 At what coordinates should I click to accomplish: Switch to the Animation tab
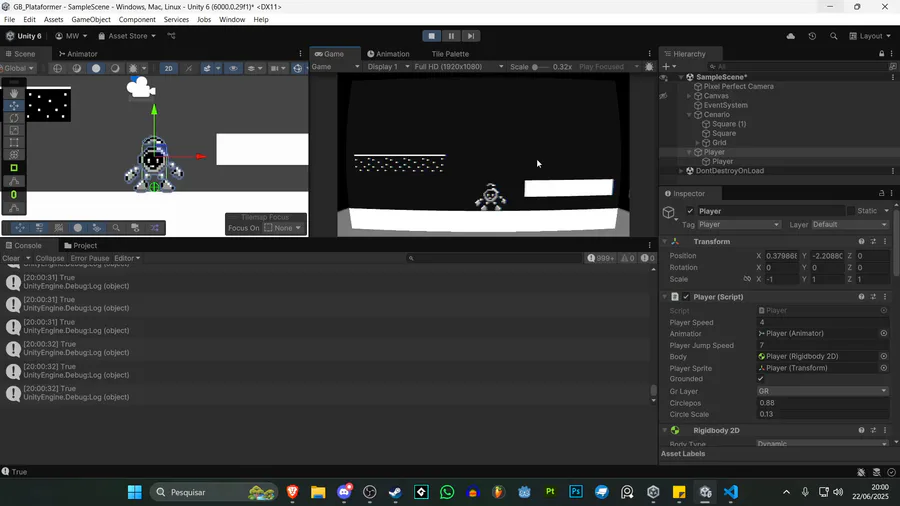point(388,54)
